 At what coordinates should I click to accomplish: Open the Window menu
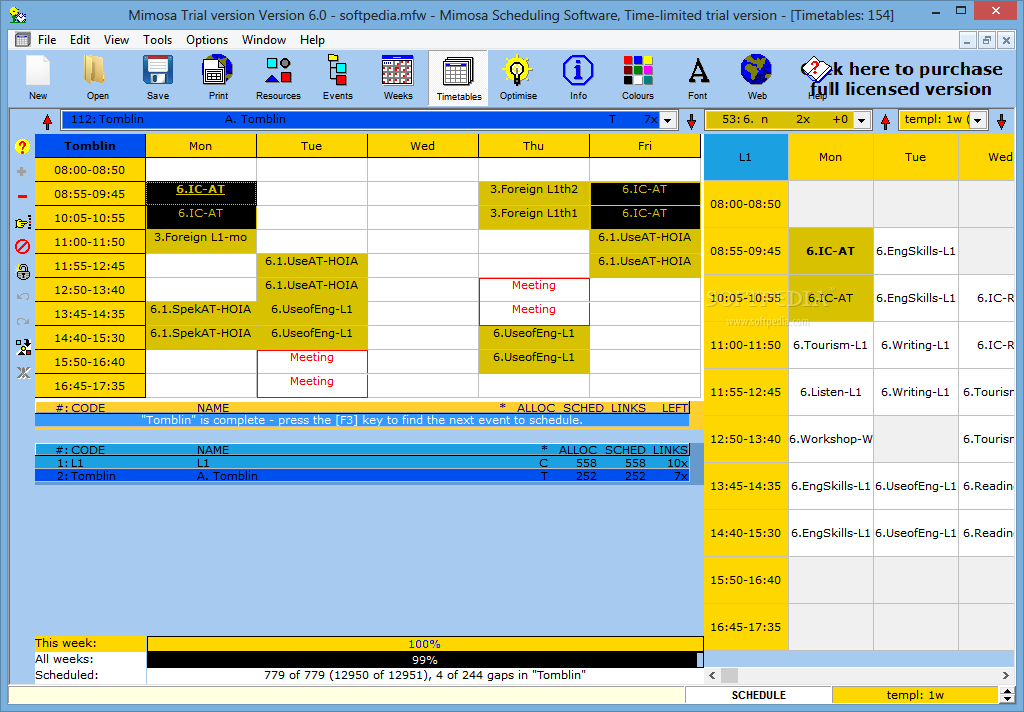tap(264, 40)
